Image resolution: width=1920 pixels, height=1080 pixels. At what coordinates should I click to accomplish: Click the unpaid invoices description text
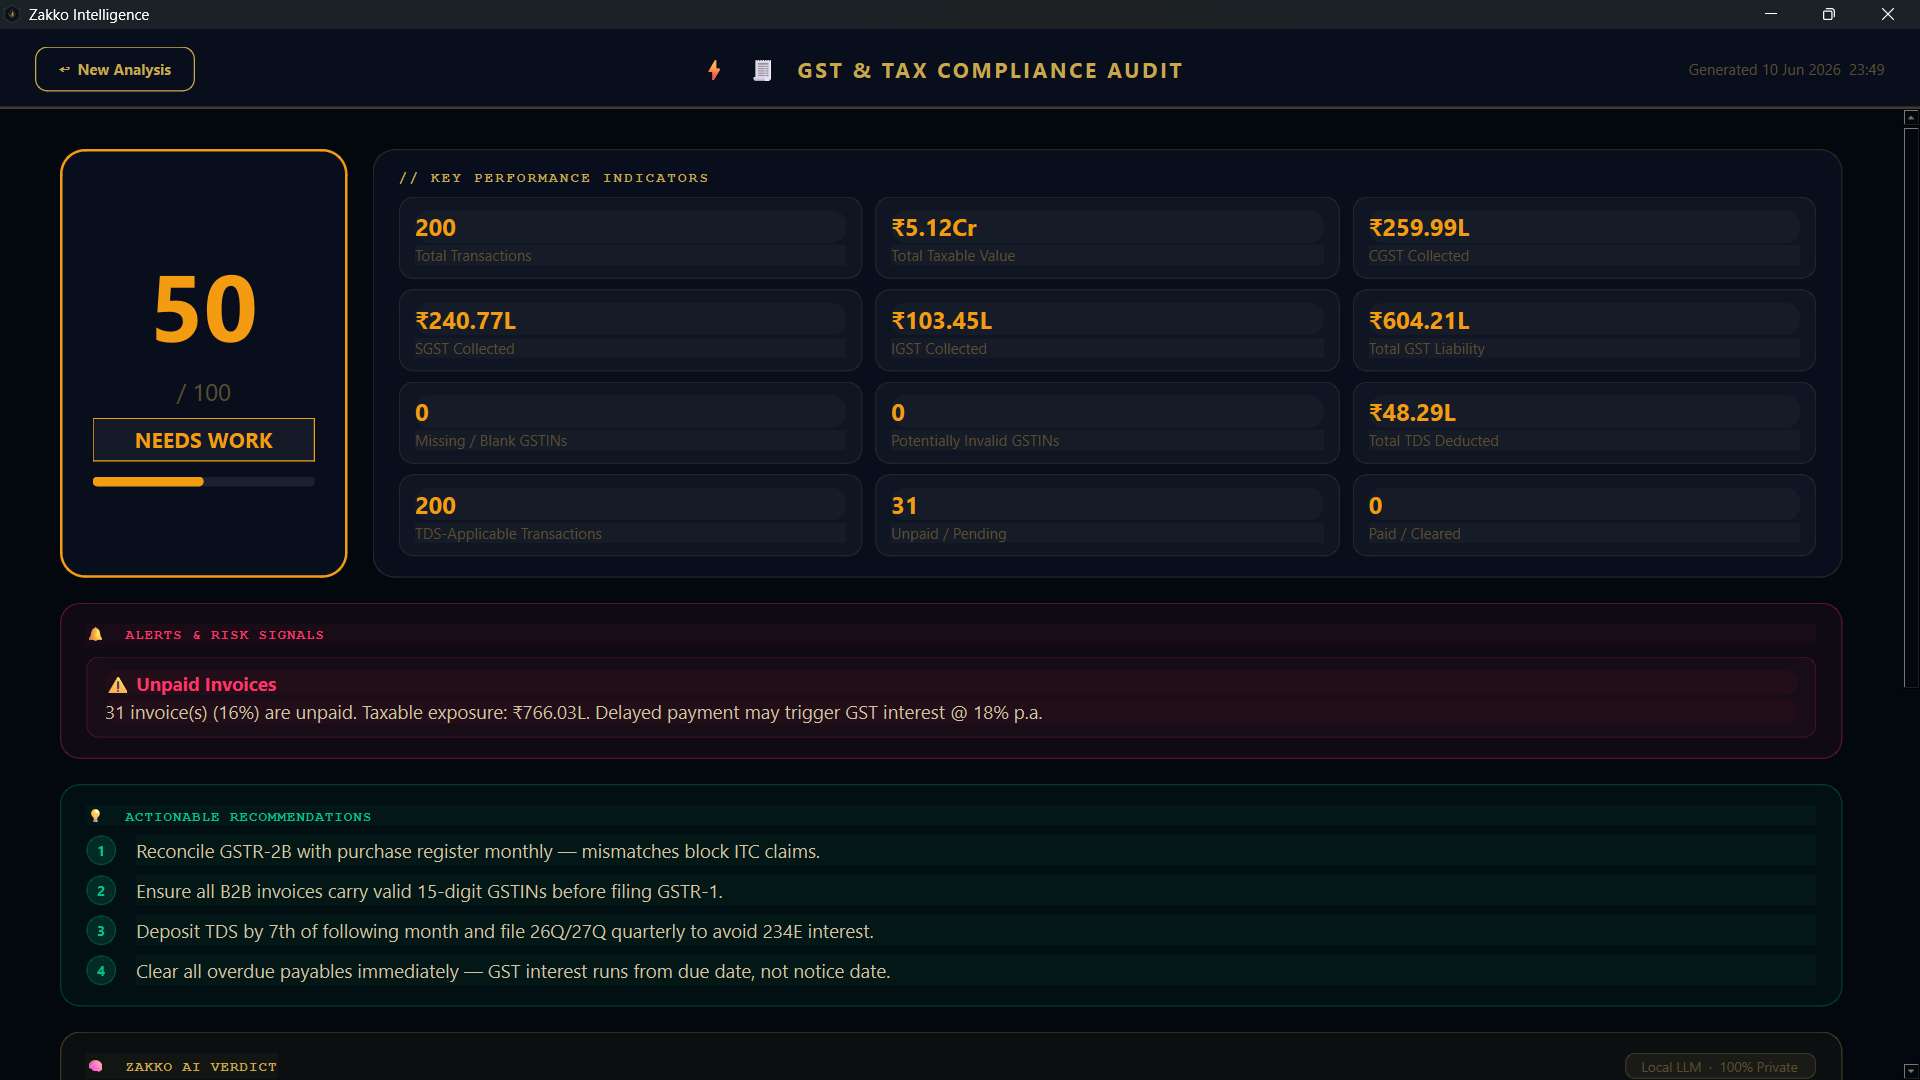coord(573,713)
